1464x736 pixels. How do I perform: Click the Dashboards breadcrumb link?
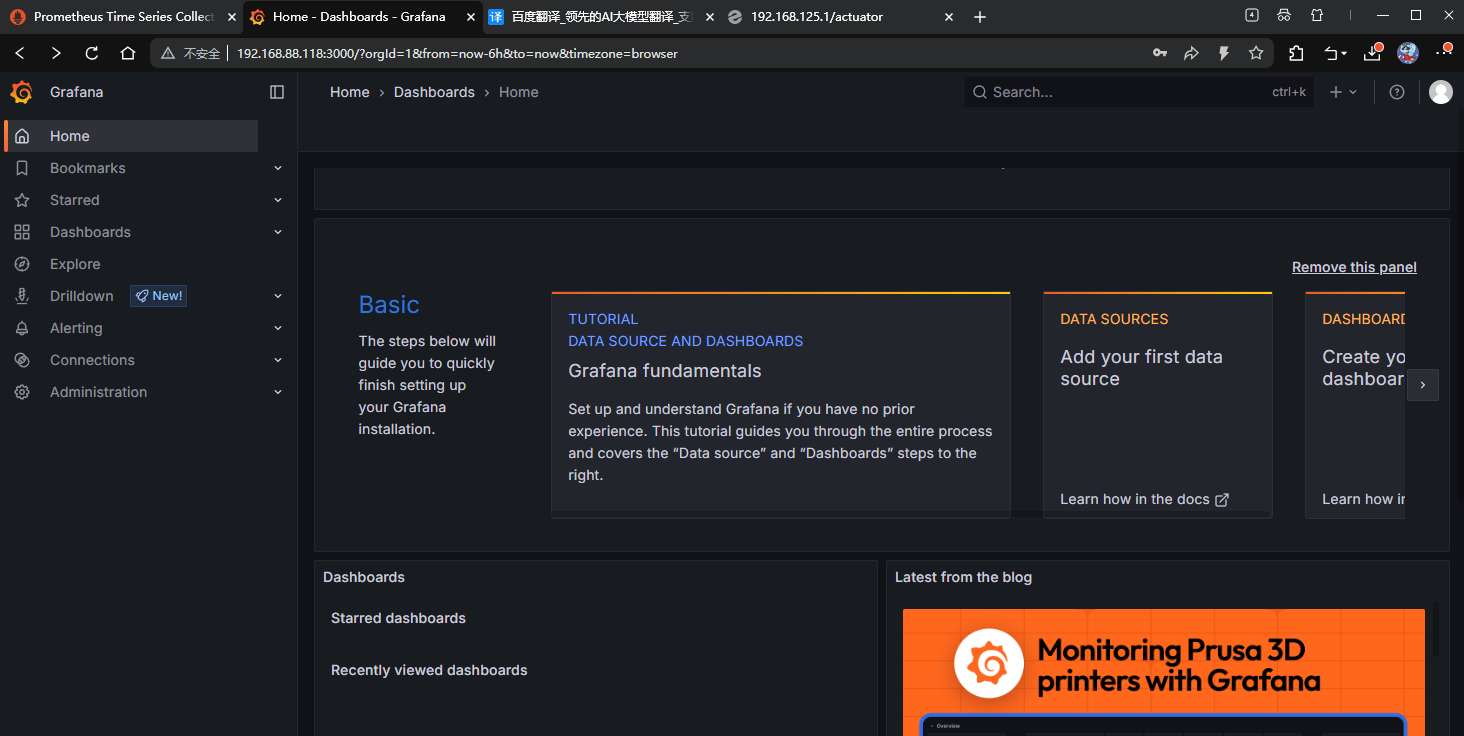tap(434, 92)
